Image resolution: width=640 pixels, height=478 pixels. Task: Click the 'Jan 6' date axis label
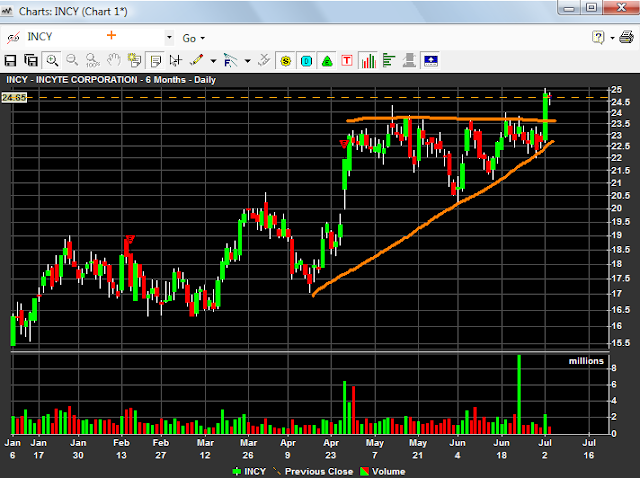13,449
